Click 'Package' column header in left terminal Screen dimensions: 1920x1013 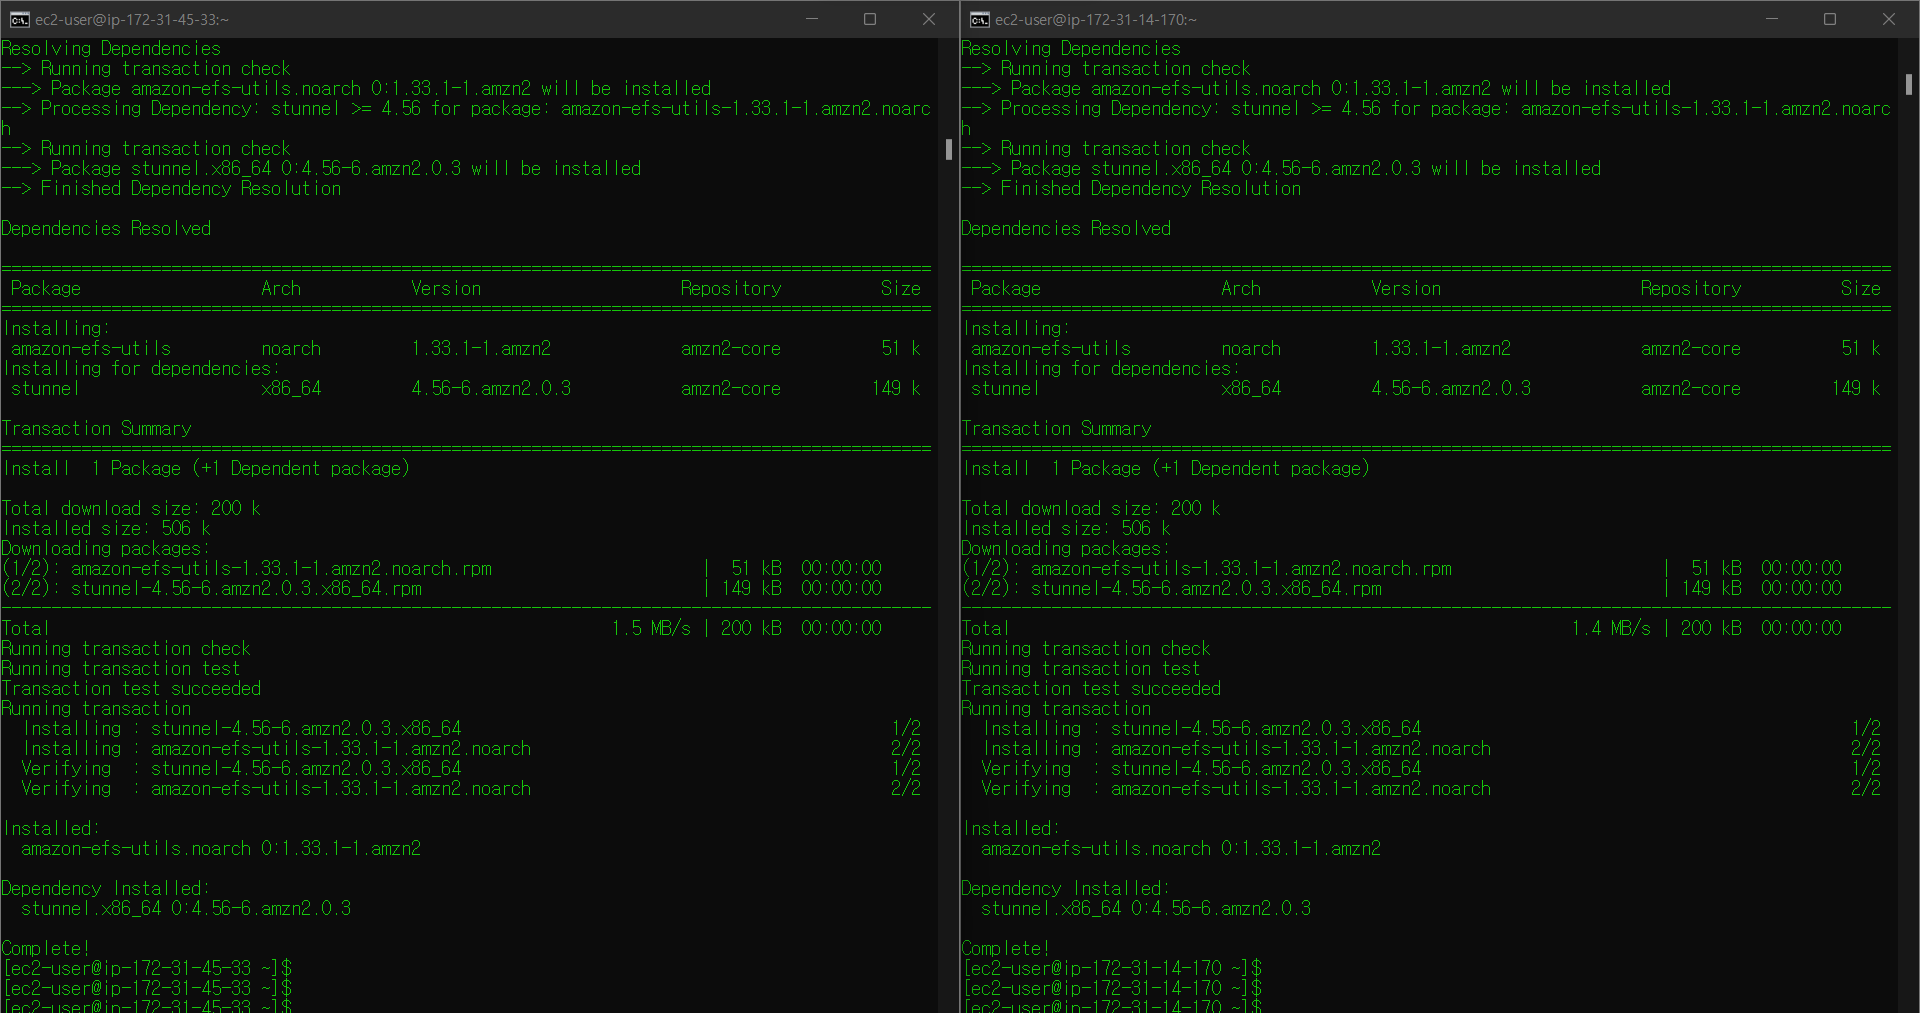point(46,289)
